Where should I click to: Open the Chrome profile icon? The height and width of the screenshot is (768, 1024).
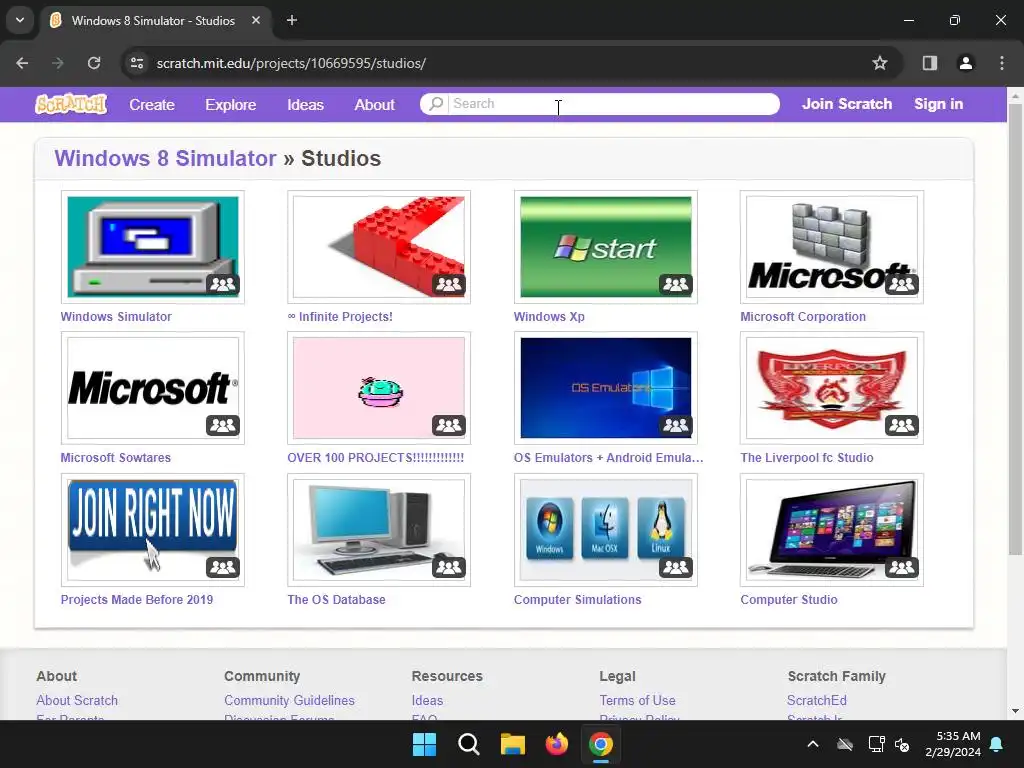965,63
